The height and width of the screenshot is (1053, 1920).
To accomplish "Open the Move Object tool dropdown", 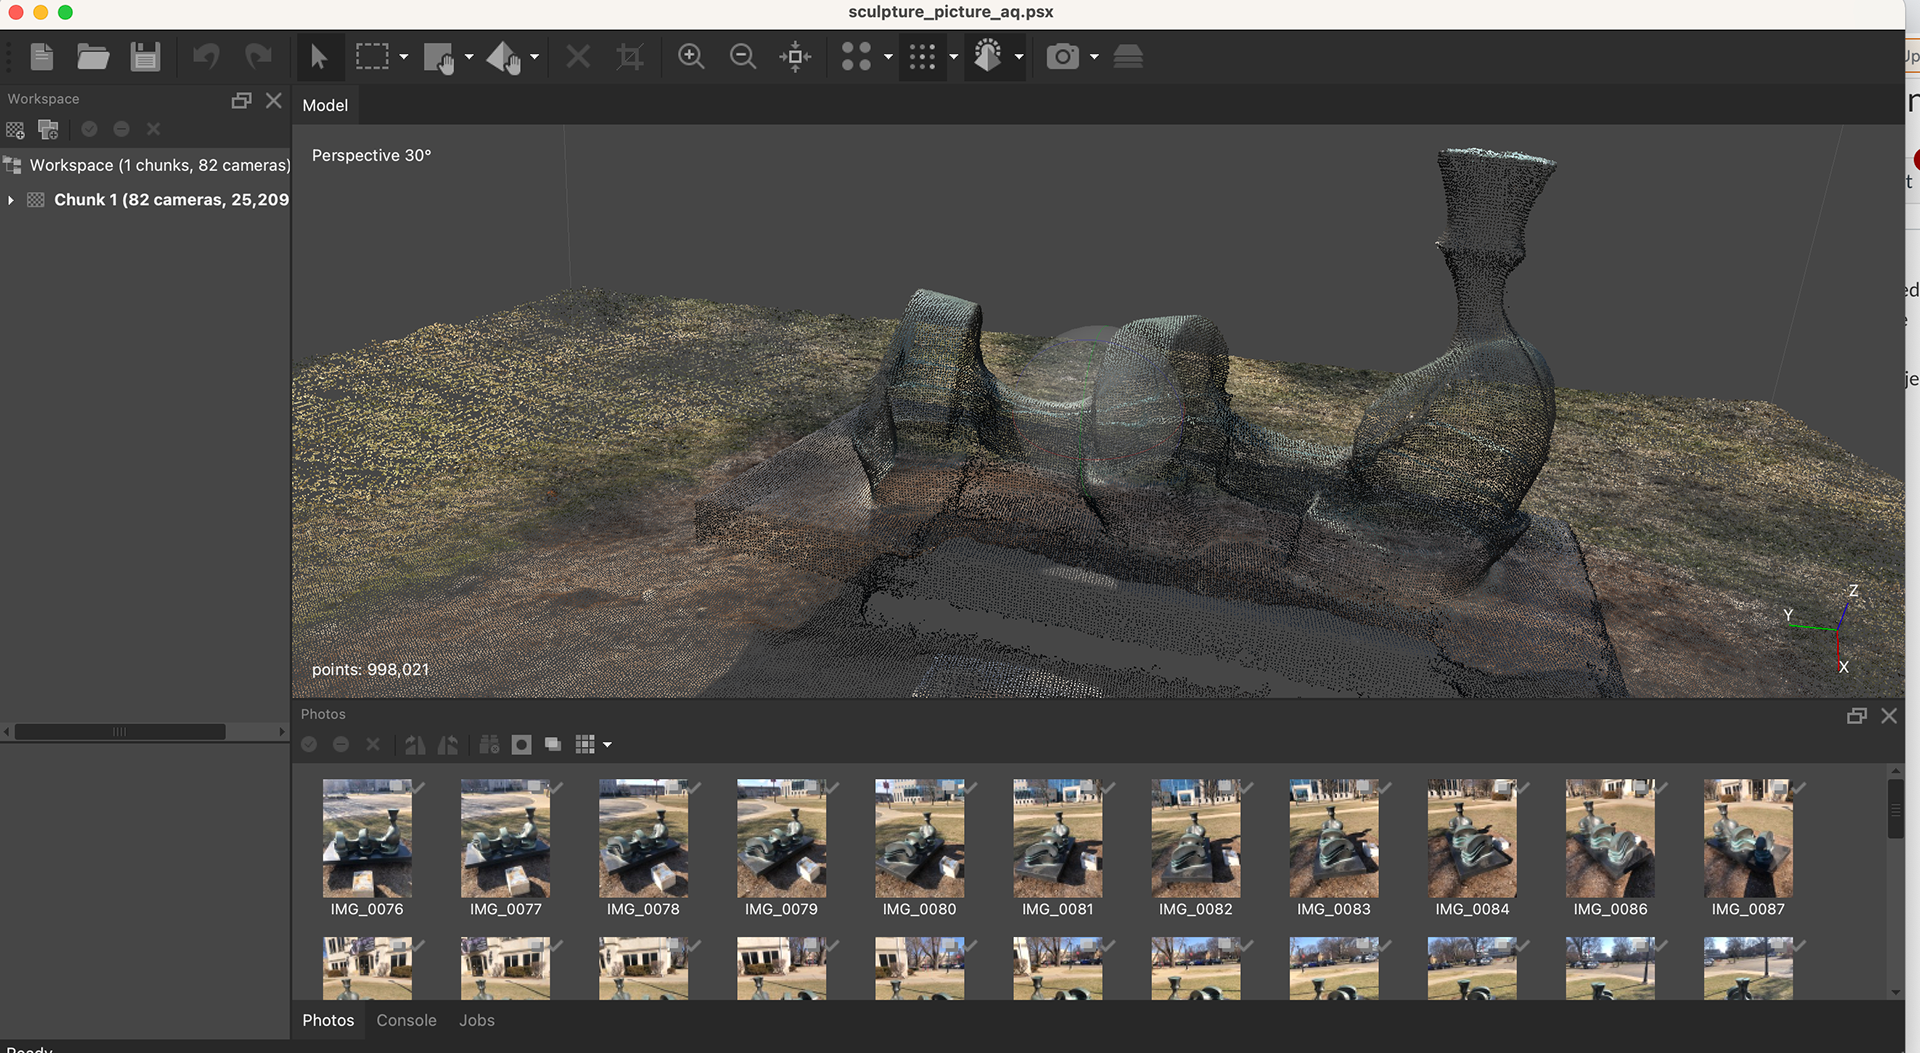I will click(535, 57).
